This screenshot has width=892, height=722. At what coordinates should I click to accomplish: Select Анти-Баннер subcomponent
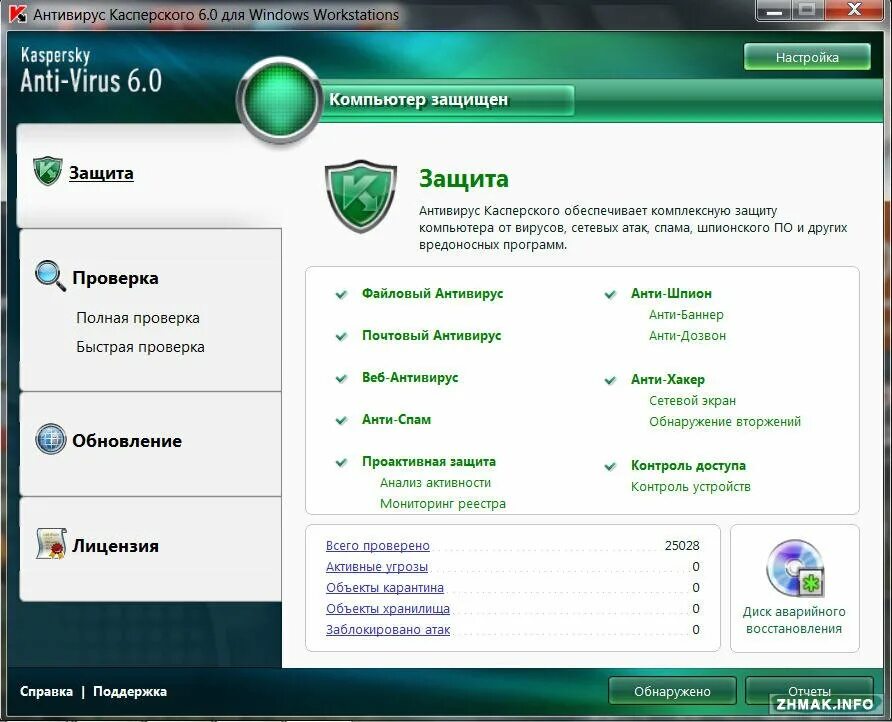[x=686, y=315]
